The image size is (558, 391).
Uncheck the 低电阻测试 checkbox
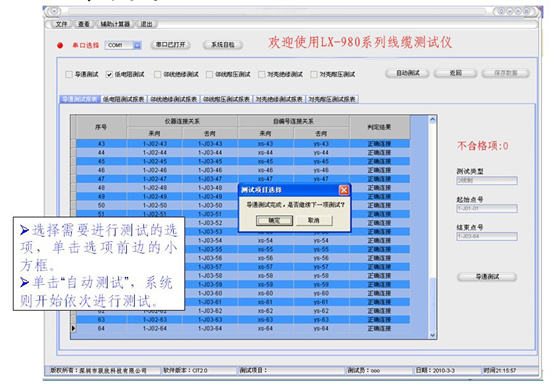pyautogui.click(x=109, y=74)
